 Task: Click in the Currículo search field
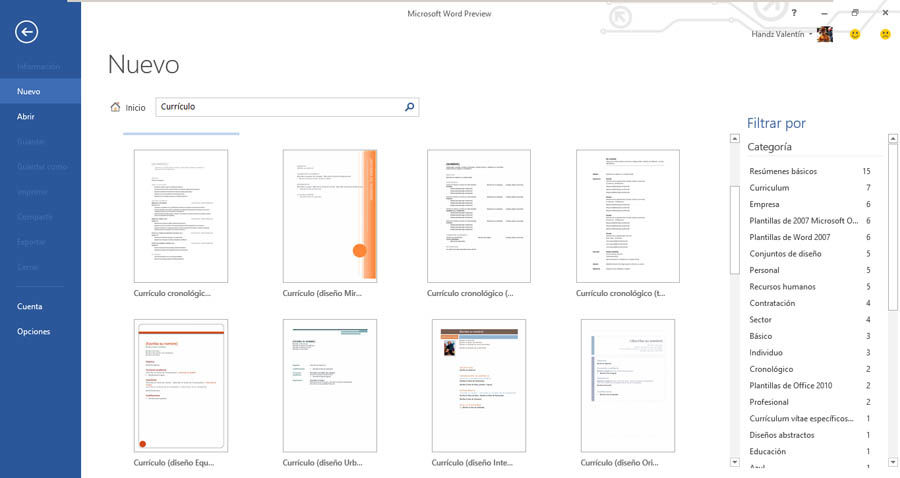pyautogui.click(x=278, y=107)
